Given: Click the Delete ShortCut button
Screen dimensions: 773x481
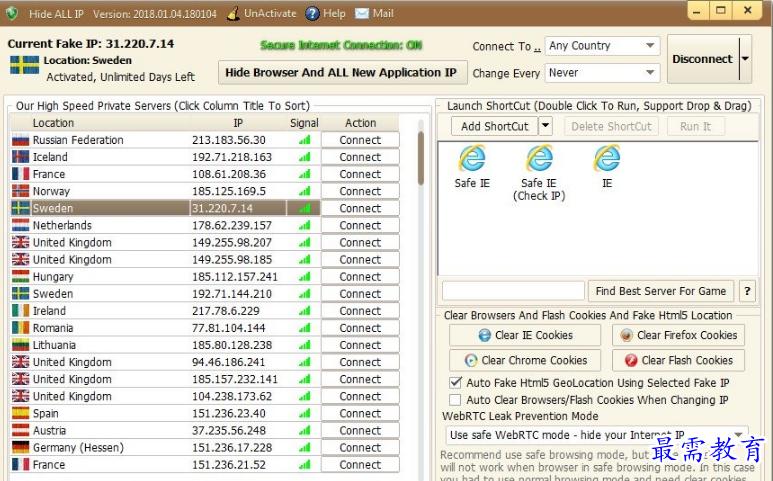Looking at the screenshot, I should (x=611, y=126).
